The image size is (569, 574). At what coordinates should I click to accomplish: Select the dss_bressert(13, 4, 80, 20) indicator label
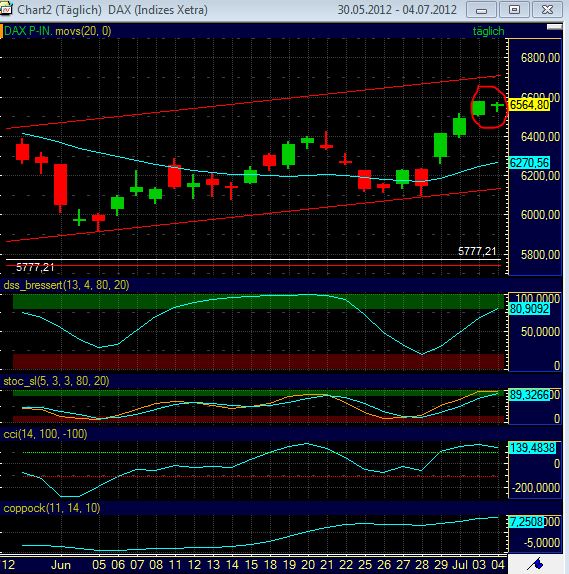pos(66,285)
